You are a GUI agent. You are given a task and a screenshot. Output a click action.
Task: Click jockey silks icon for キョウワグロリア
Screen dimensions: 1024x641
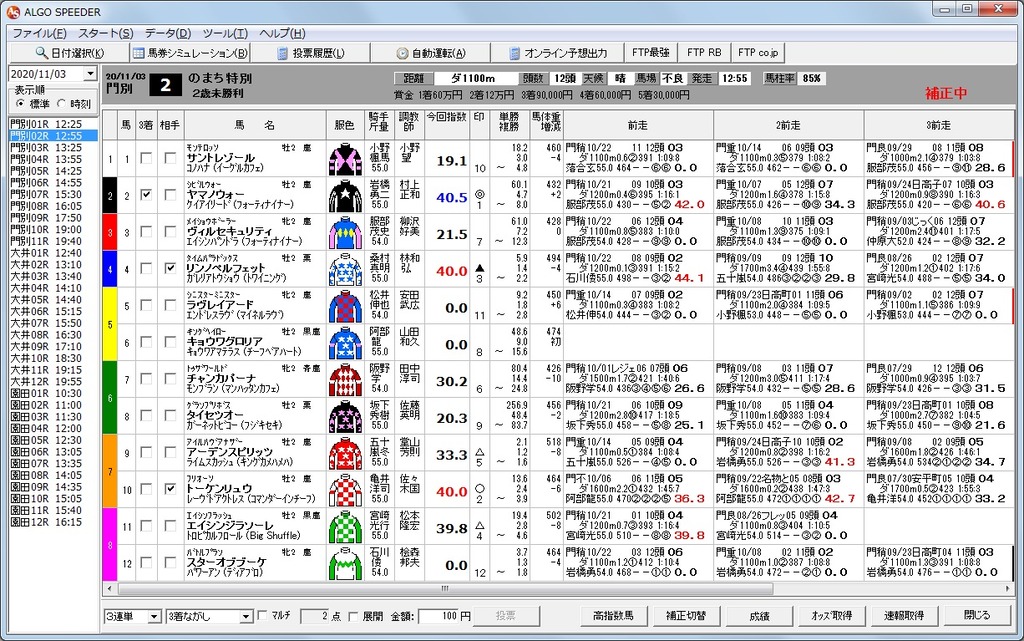(345, 343)
